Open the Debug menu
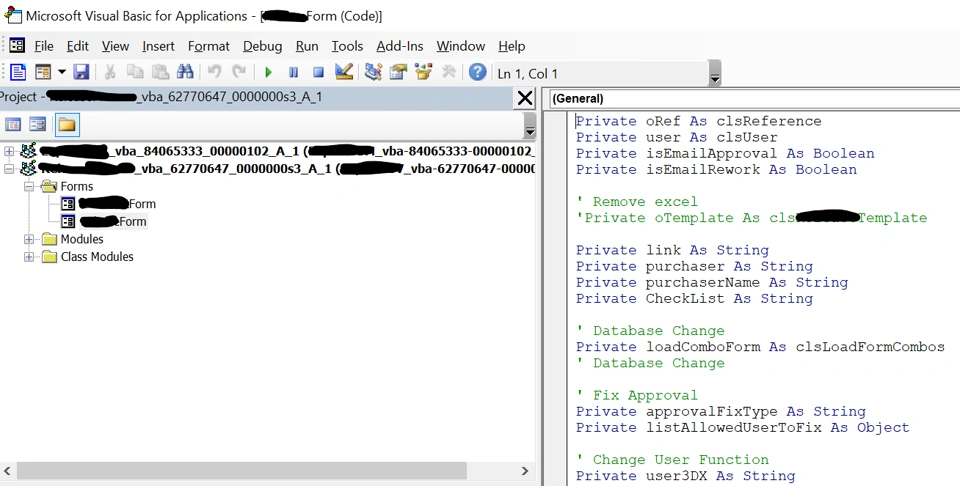The image size is (960, 486). [x=262, y=46]
